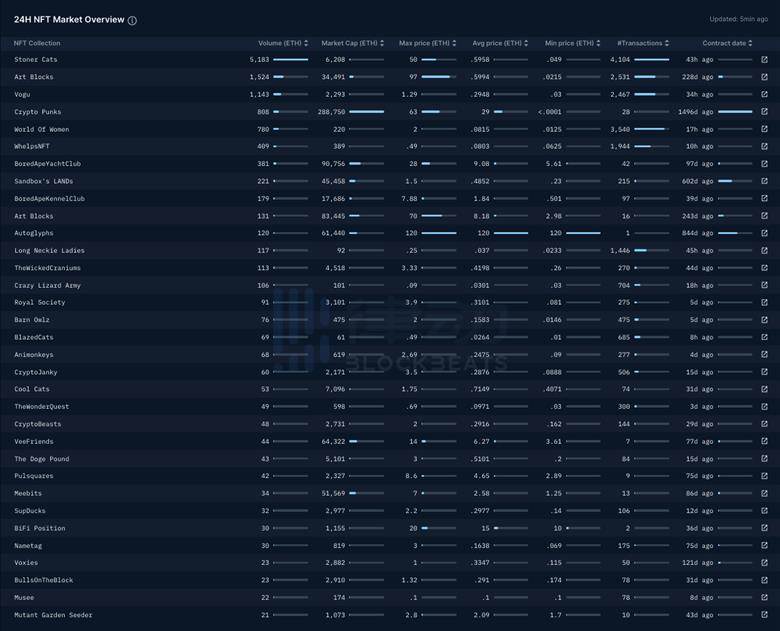
Task: Open external link for Royal Society
Action: click(x=764, y=303)
